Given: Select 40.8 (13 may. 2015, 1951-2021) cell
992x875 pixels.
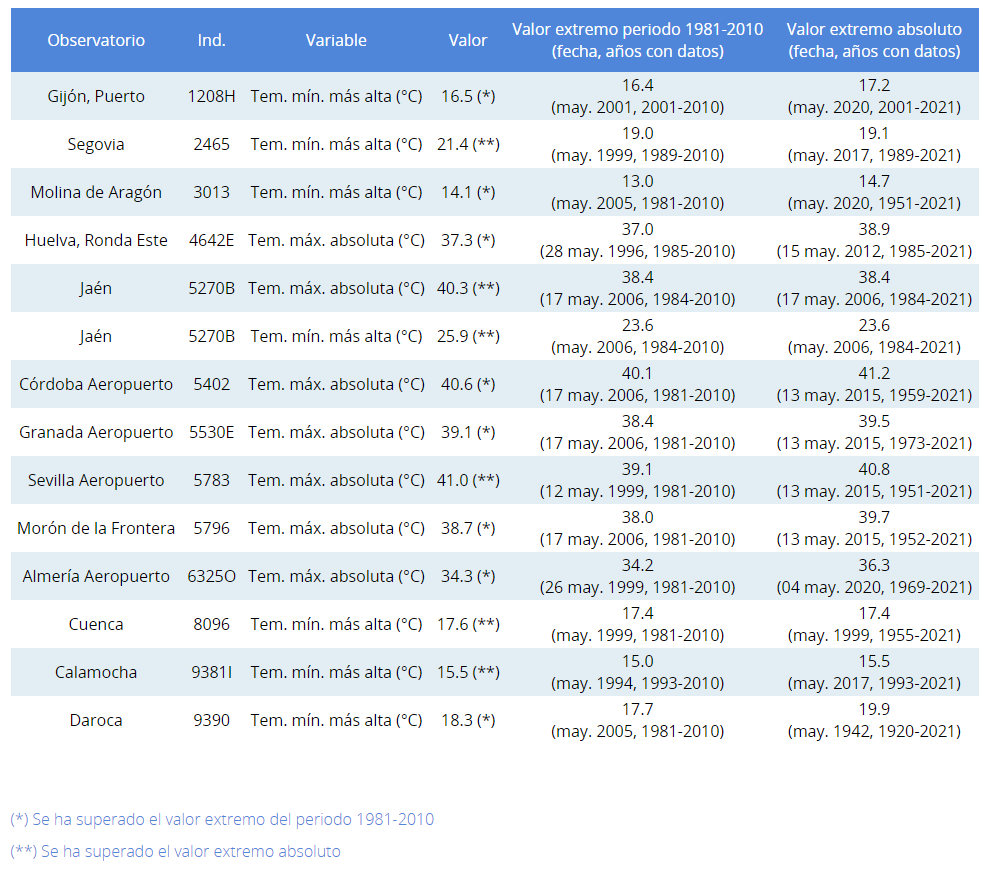Looking at the screenshot, I should [x=874, y=481].
